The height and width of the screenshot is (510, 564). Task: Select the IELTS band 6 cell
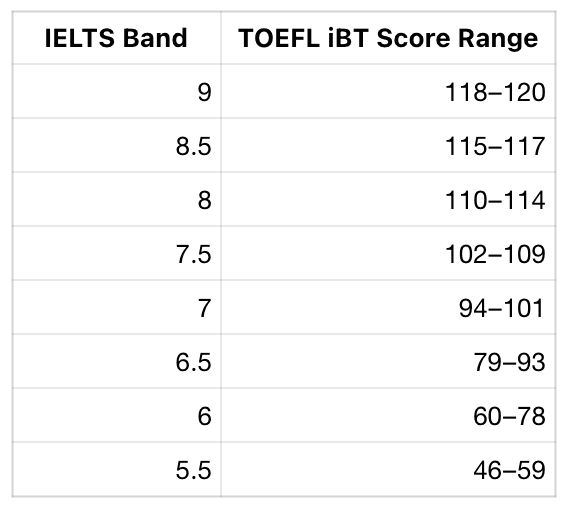pyautogui.click(x=117, y=415)
